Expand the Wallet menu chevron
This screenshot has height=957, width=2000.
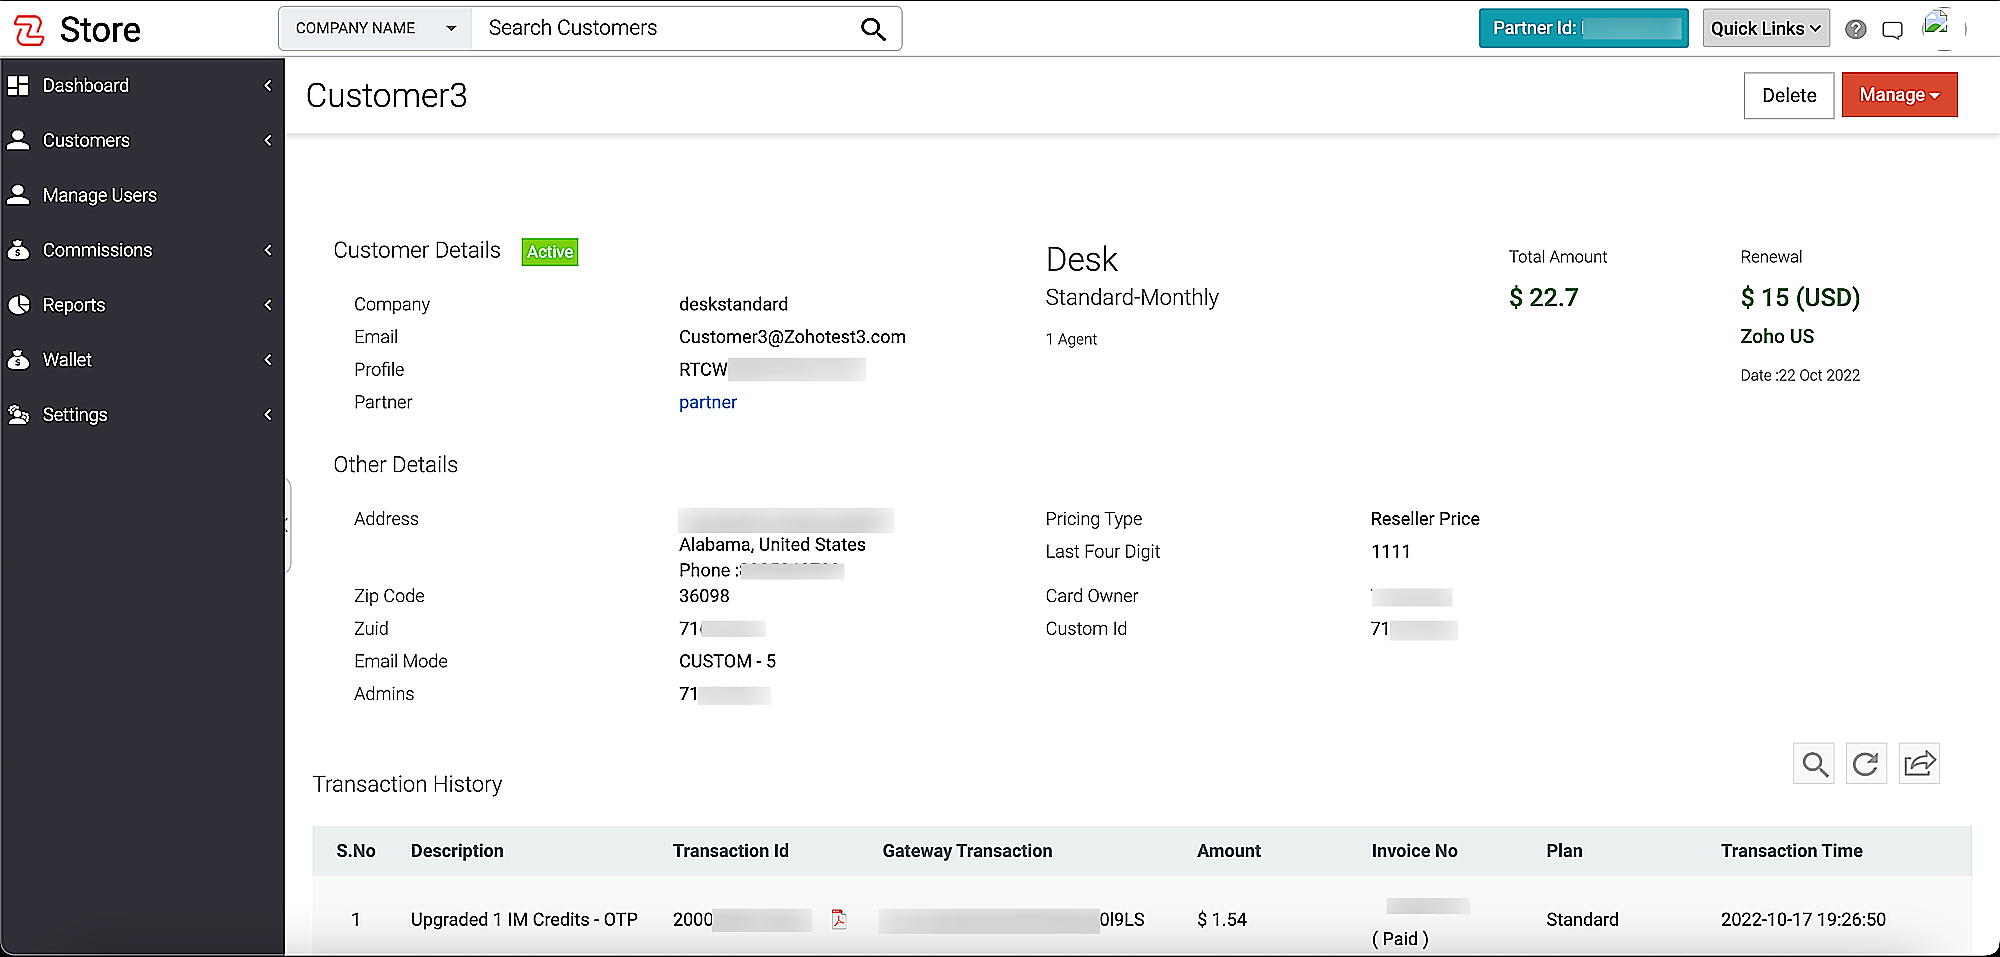point(268,360)
